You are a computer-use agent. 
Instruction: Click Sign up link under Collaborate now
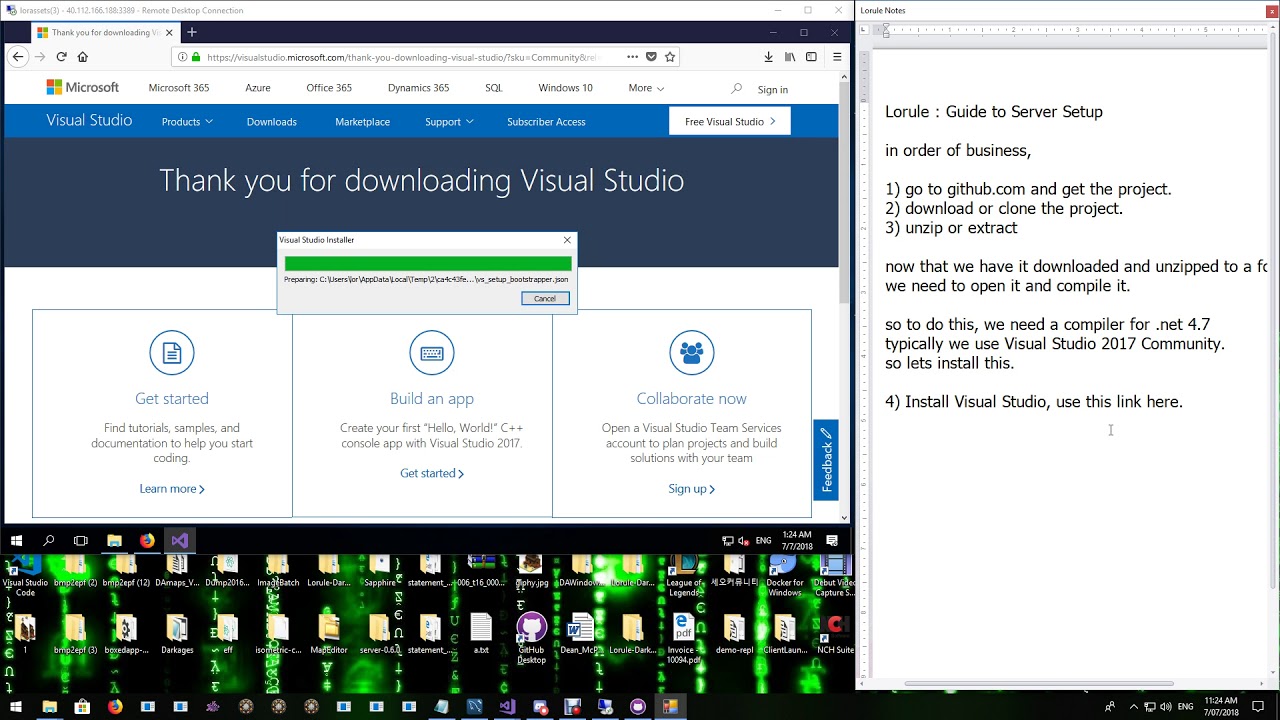tap(691, 489)
